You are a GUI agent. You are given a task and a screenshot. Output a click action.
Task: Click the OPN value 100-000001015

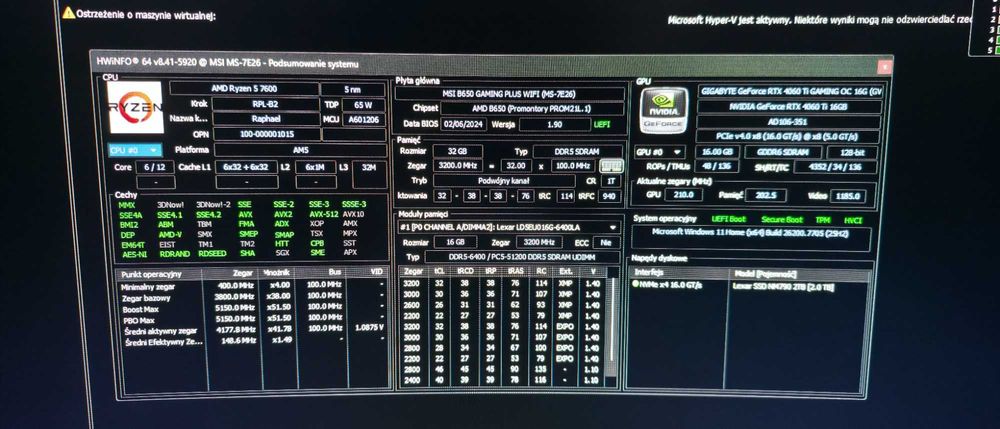click(267, 134)
